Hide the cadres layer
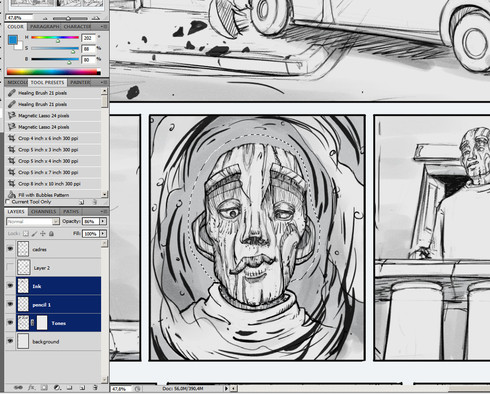The width and height of the screenshot is (490, 394). point(10,249)
